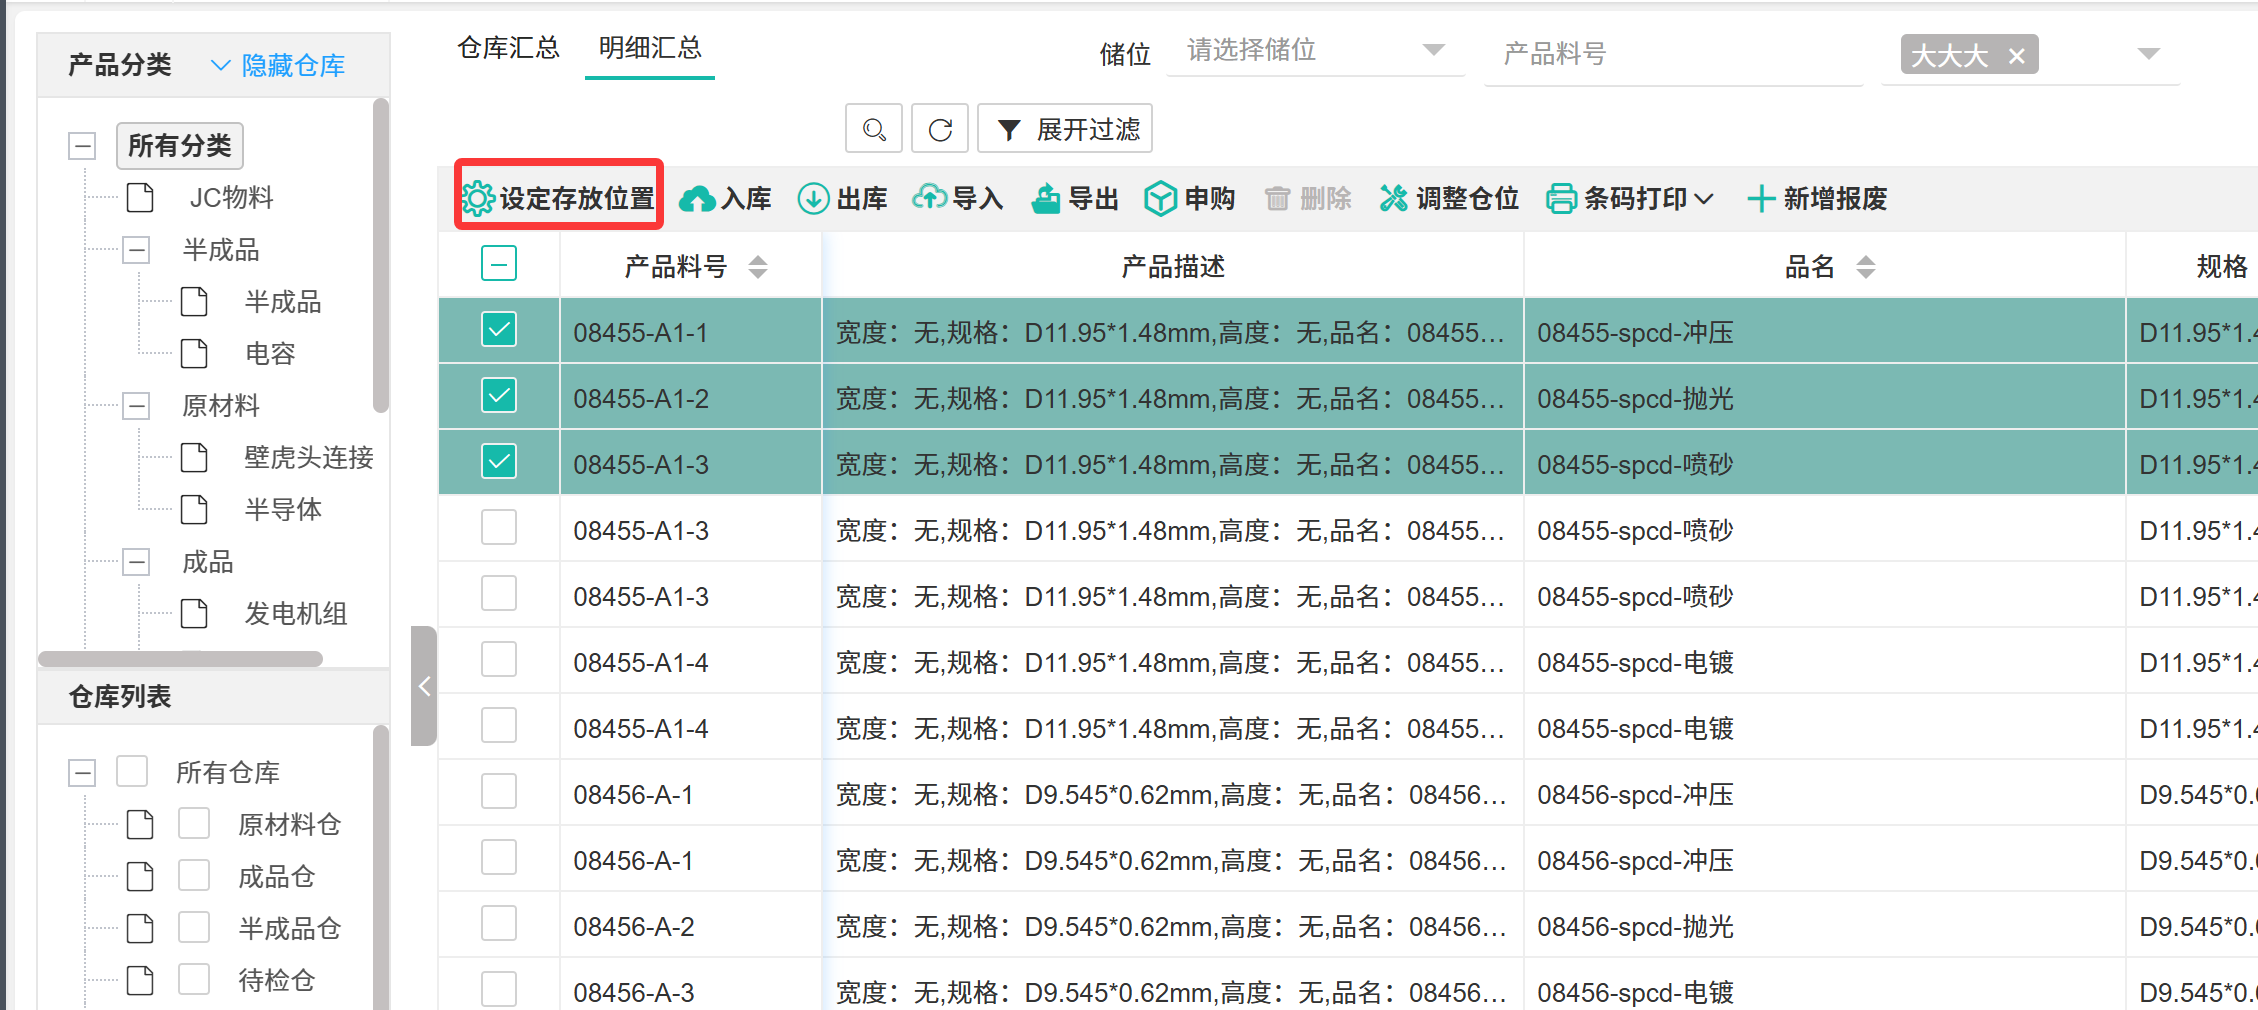
Task: Click the 出库 download icon
Action: 813,199
